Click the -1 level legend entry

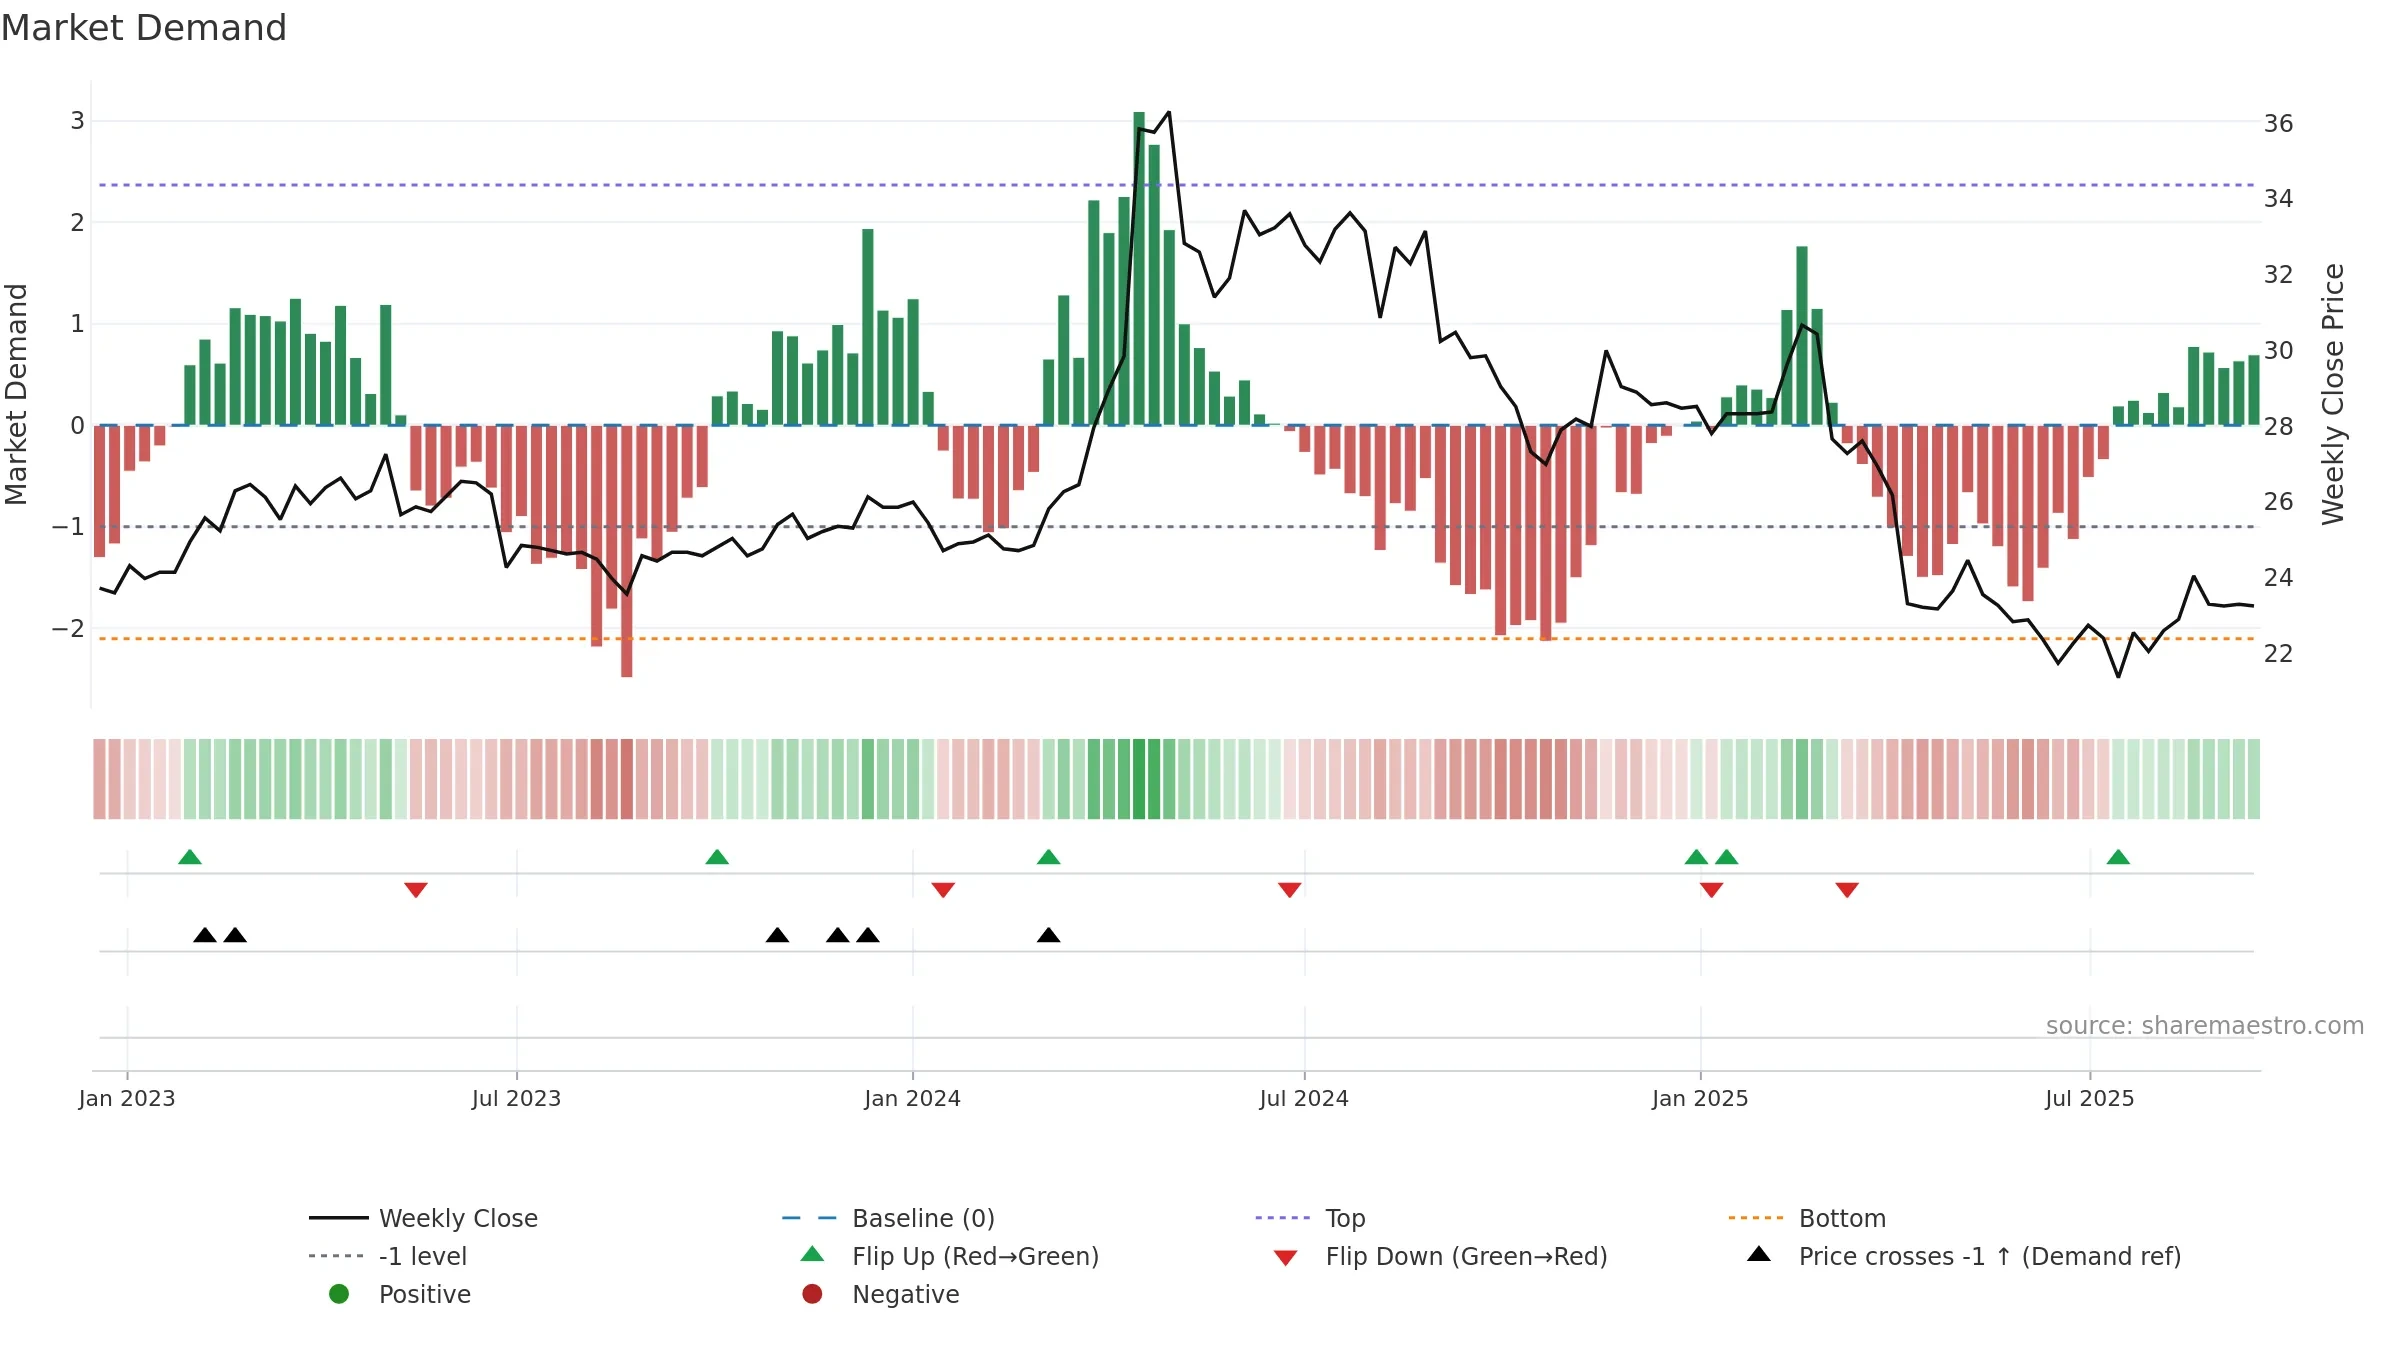click(388, 1256)
